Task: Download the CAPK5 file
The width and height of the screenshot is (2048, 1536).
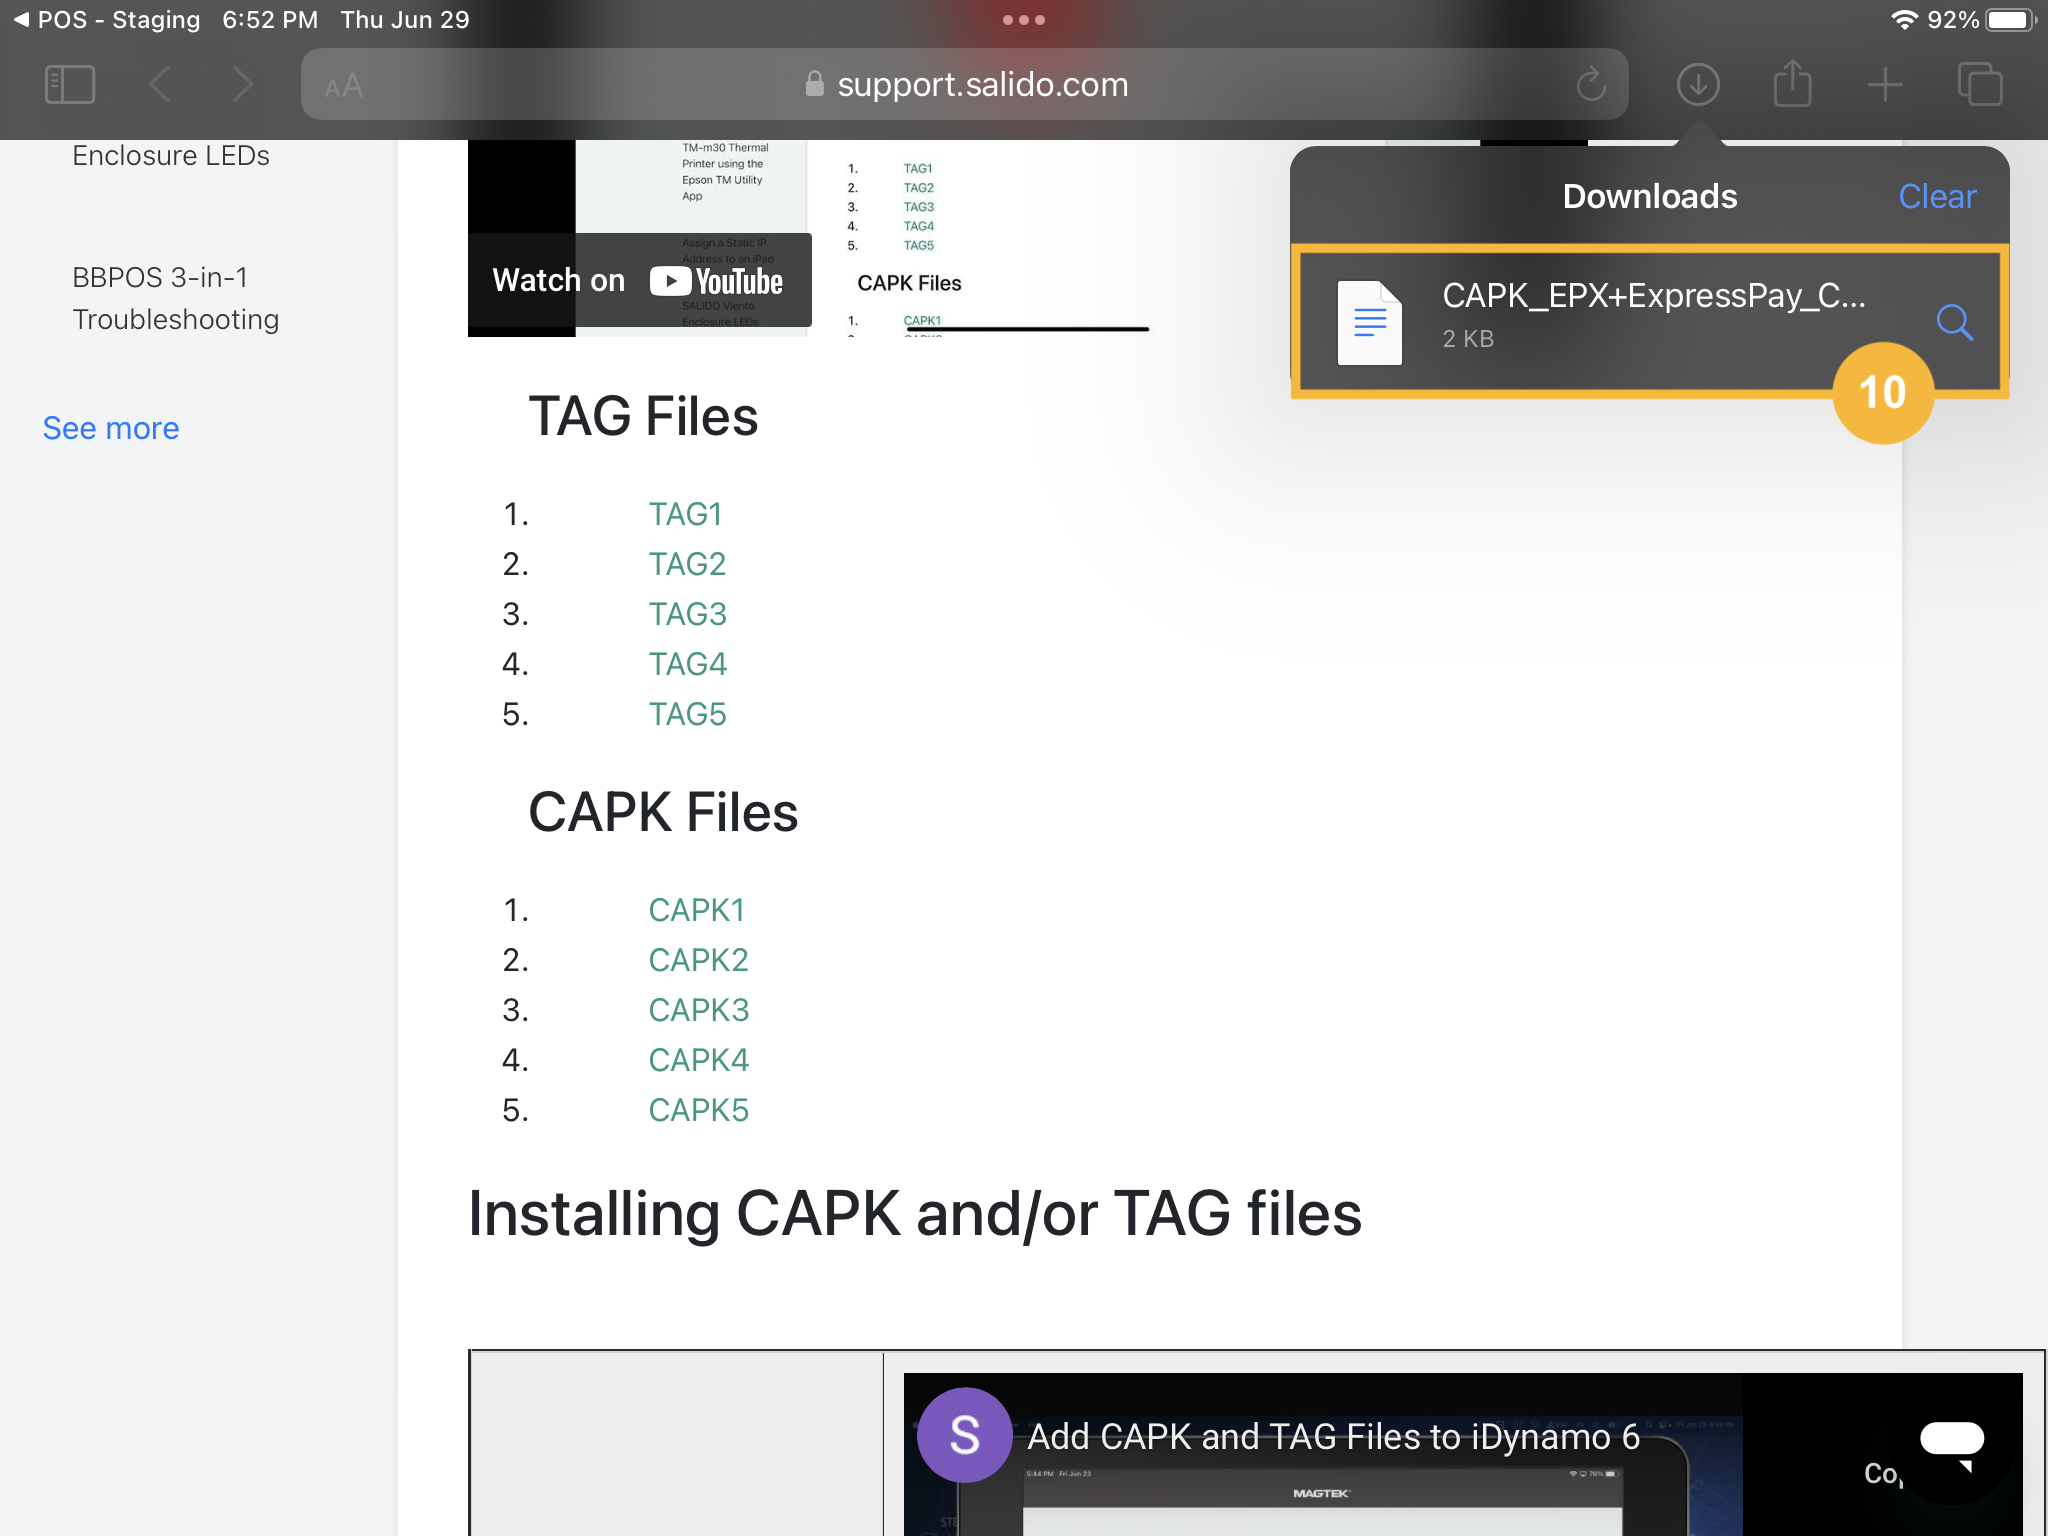Action: click(698, 1110)
